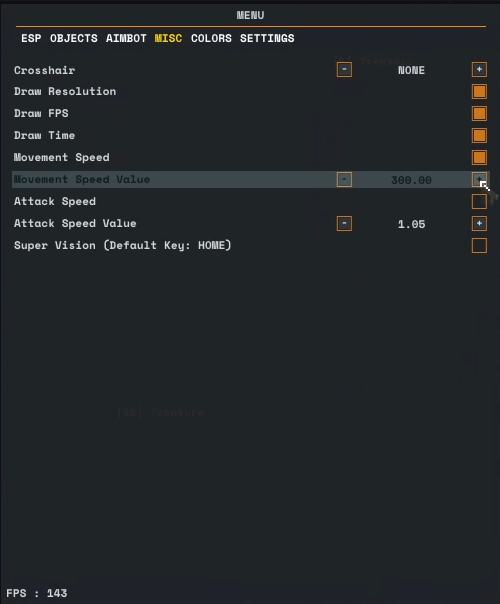Decrease Movement Speed Value with minus
This screenshot has width=500, height=604.
point(344,180)
